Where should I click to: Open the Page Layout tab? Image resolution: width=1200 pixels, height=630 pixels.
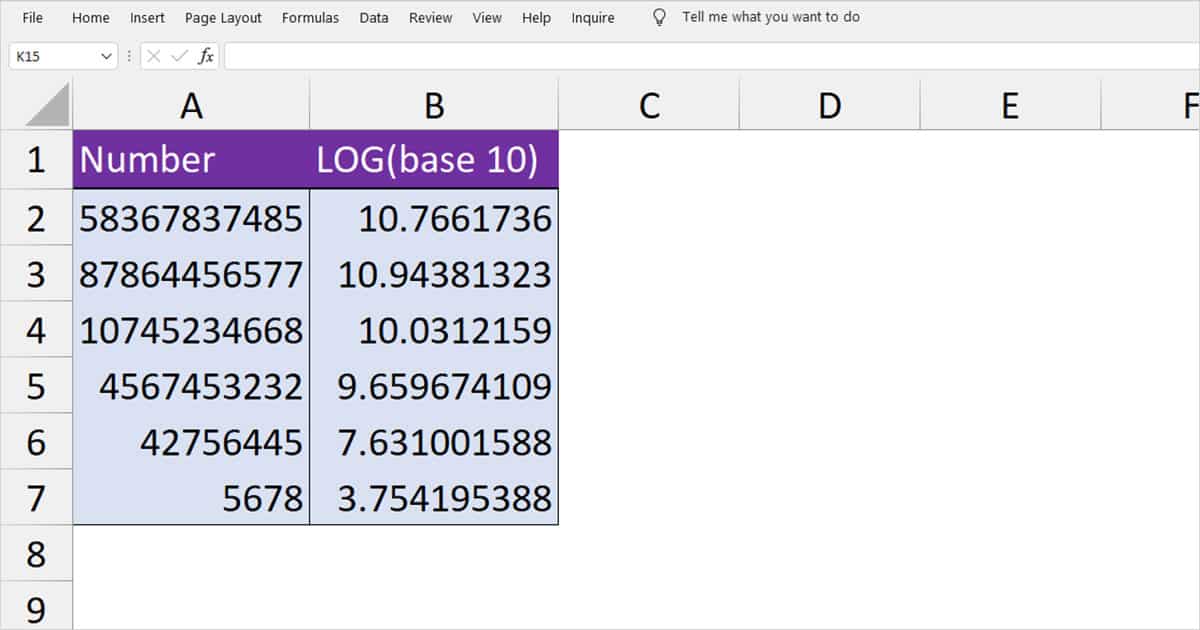click(223, 18)
